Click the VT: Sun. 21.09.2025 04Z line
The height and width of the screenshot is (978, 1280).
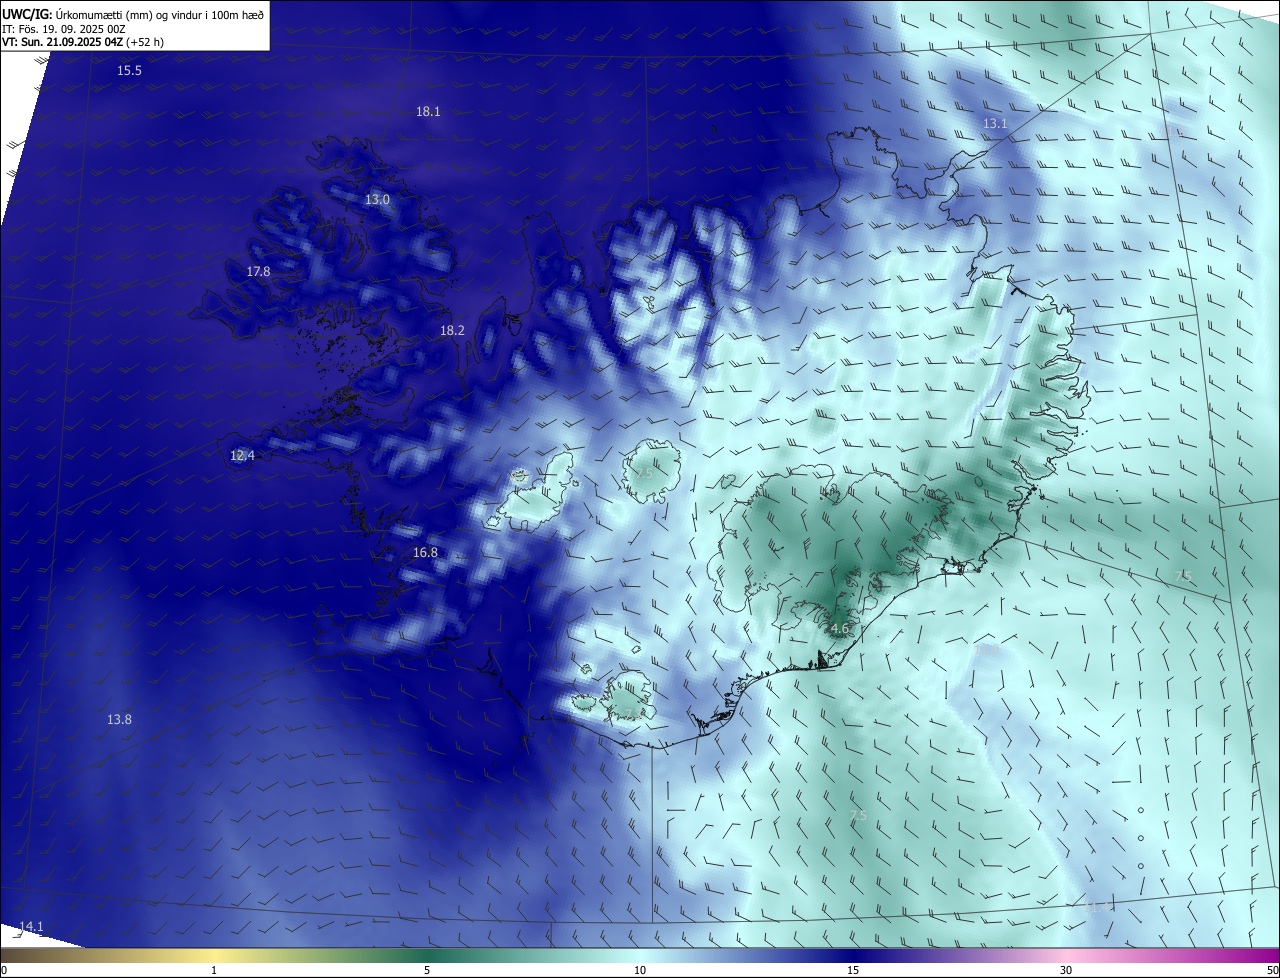83,43
